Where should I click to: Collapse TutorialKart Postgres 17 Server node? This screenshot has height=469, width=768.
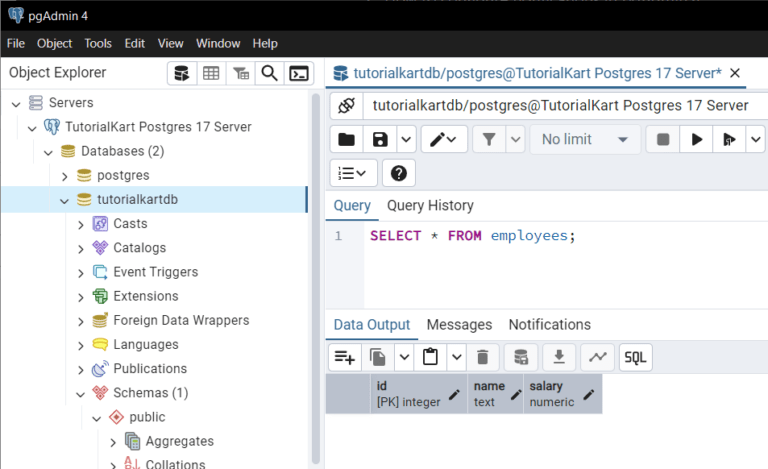tap(32, 128)
